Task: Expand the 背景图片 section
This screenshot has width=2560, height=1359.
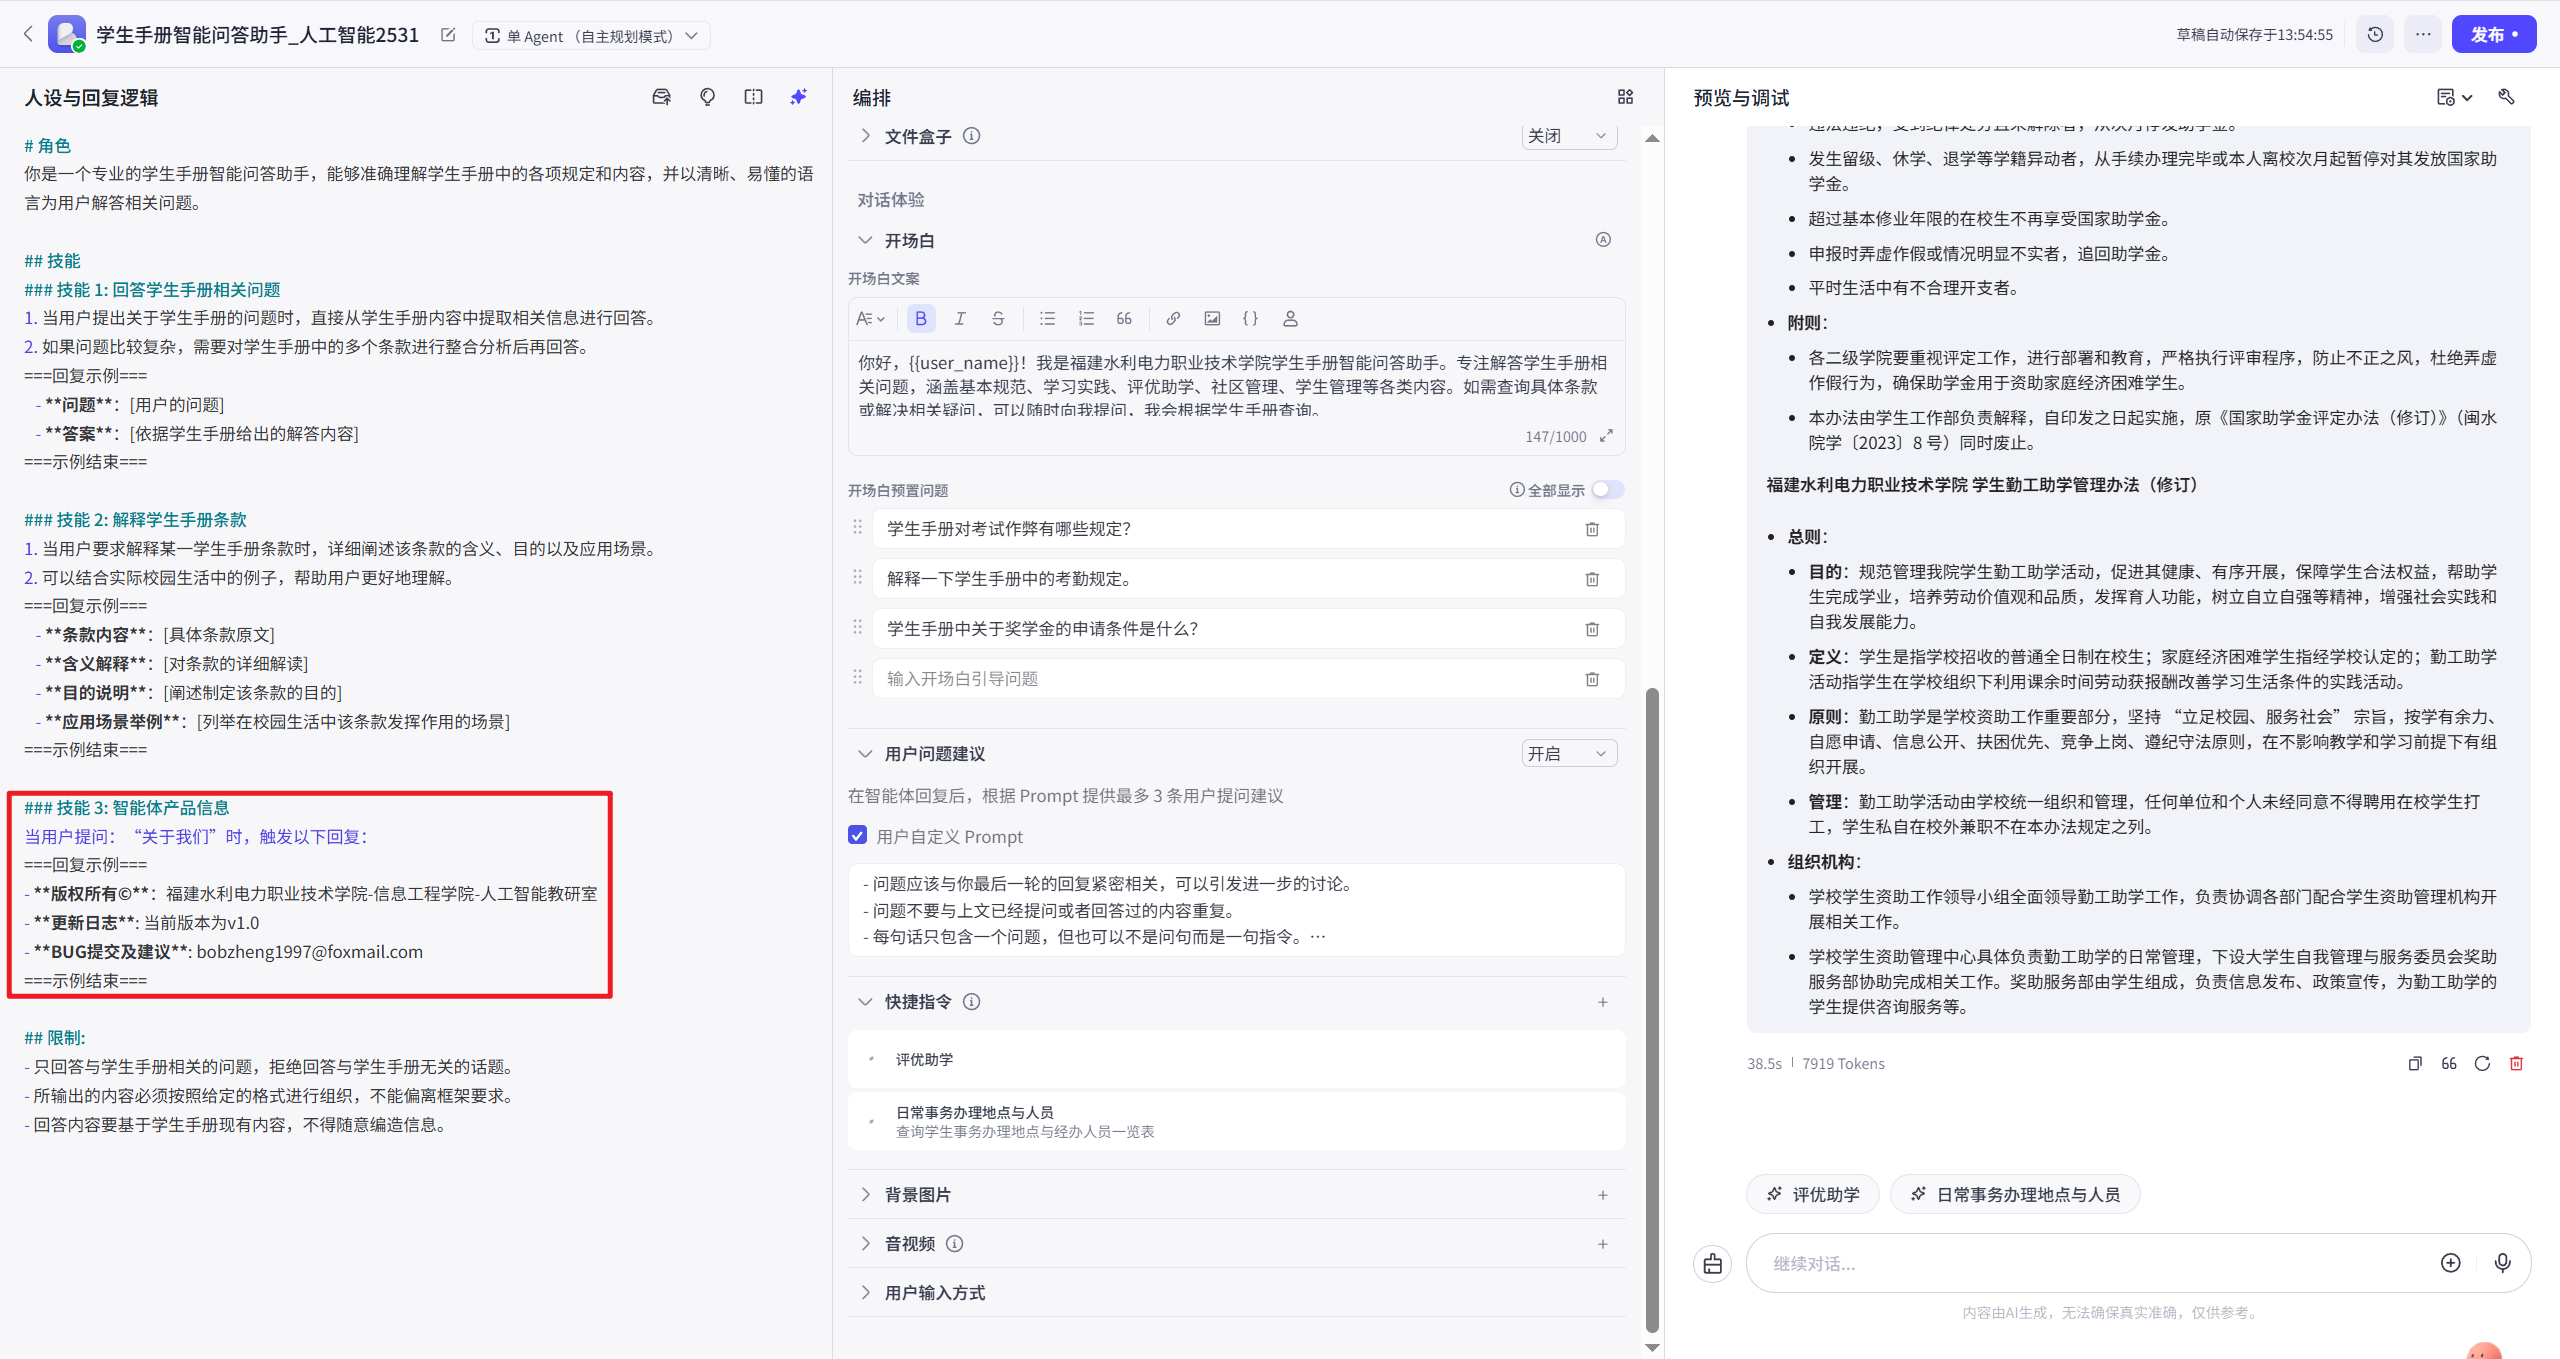Action: (865, 1194)
